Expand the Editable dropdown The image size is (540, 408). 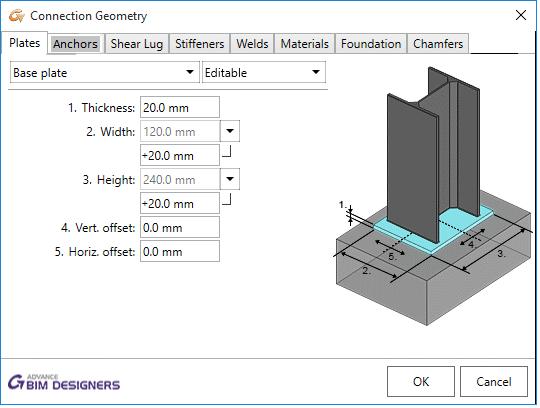coord(264,72)
